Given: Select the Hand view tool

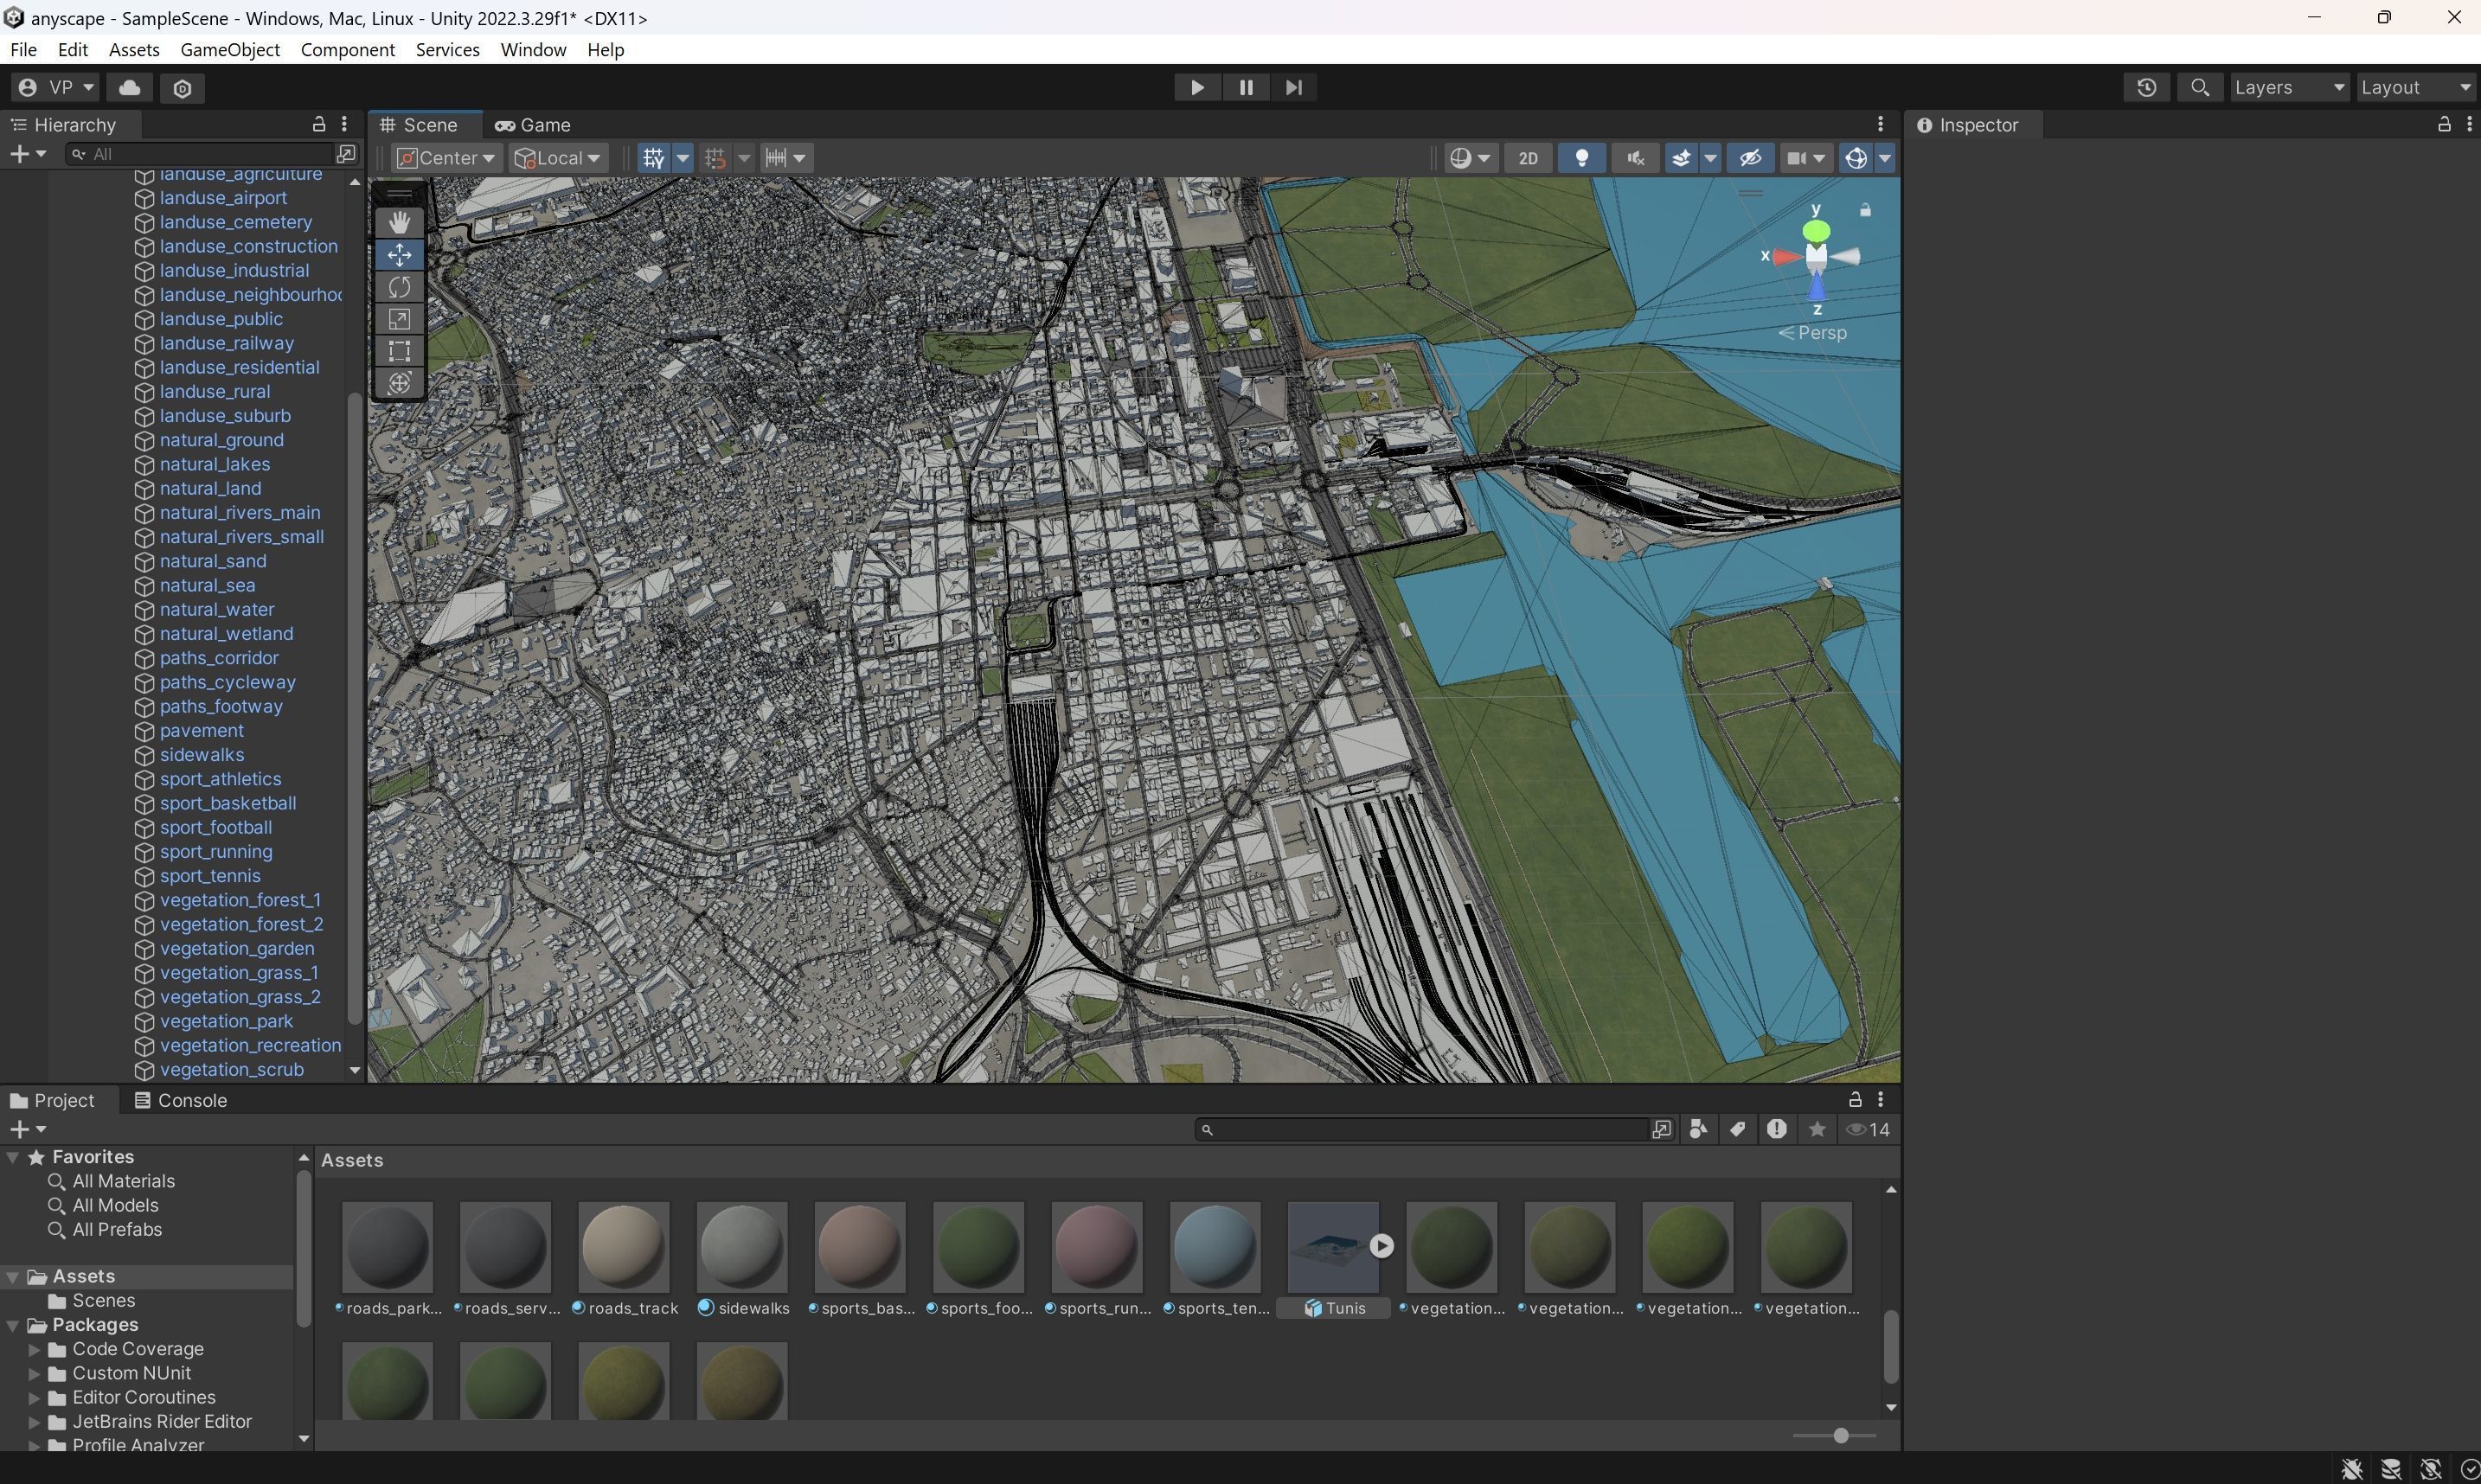Looking at the screenshot, I should [x=399, y=222].
